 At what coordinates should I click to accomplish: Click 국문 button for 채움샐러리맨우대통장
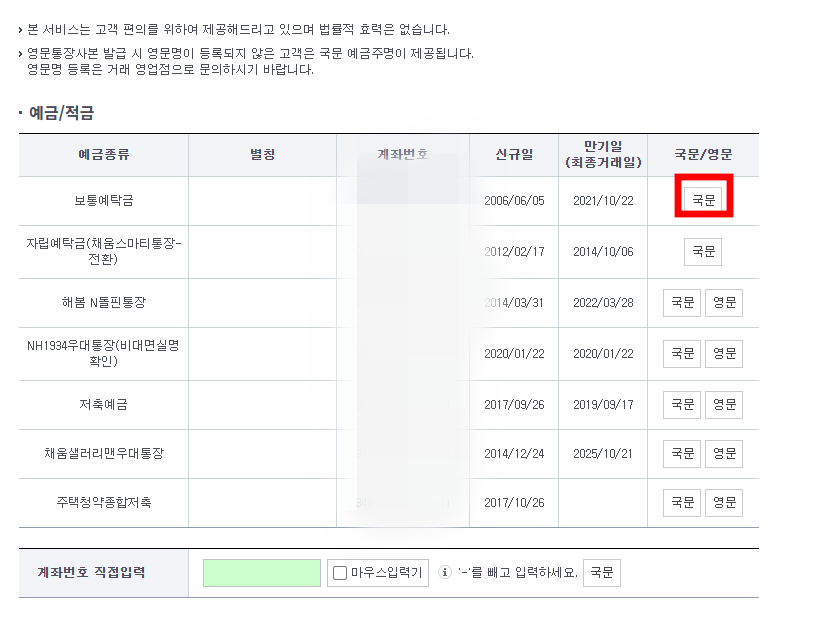tap(682, 454)
